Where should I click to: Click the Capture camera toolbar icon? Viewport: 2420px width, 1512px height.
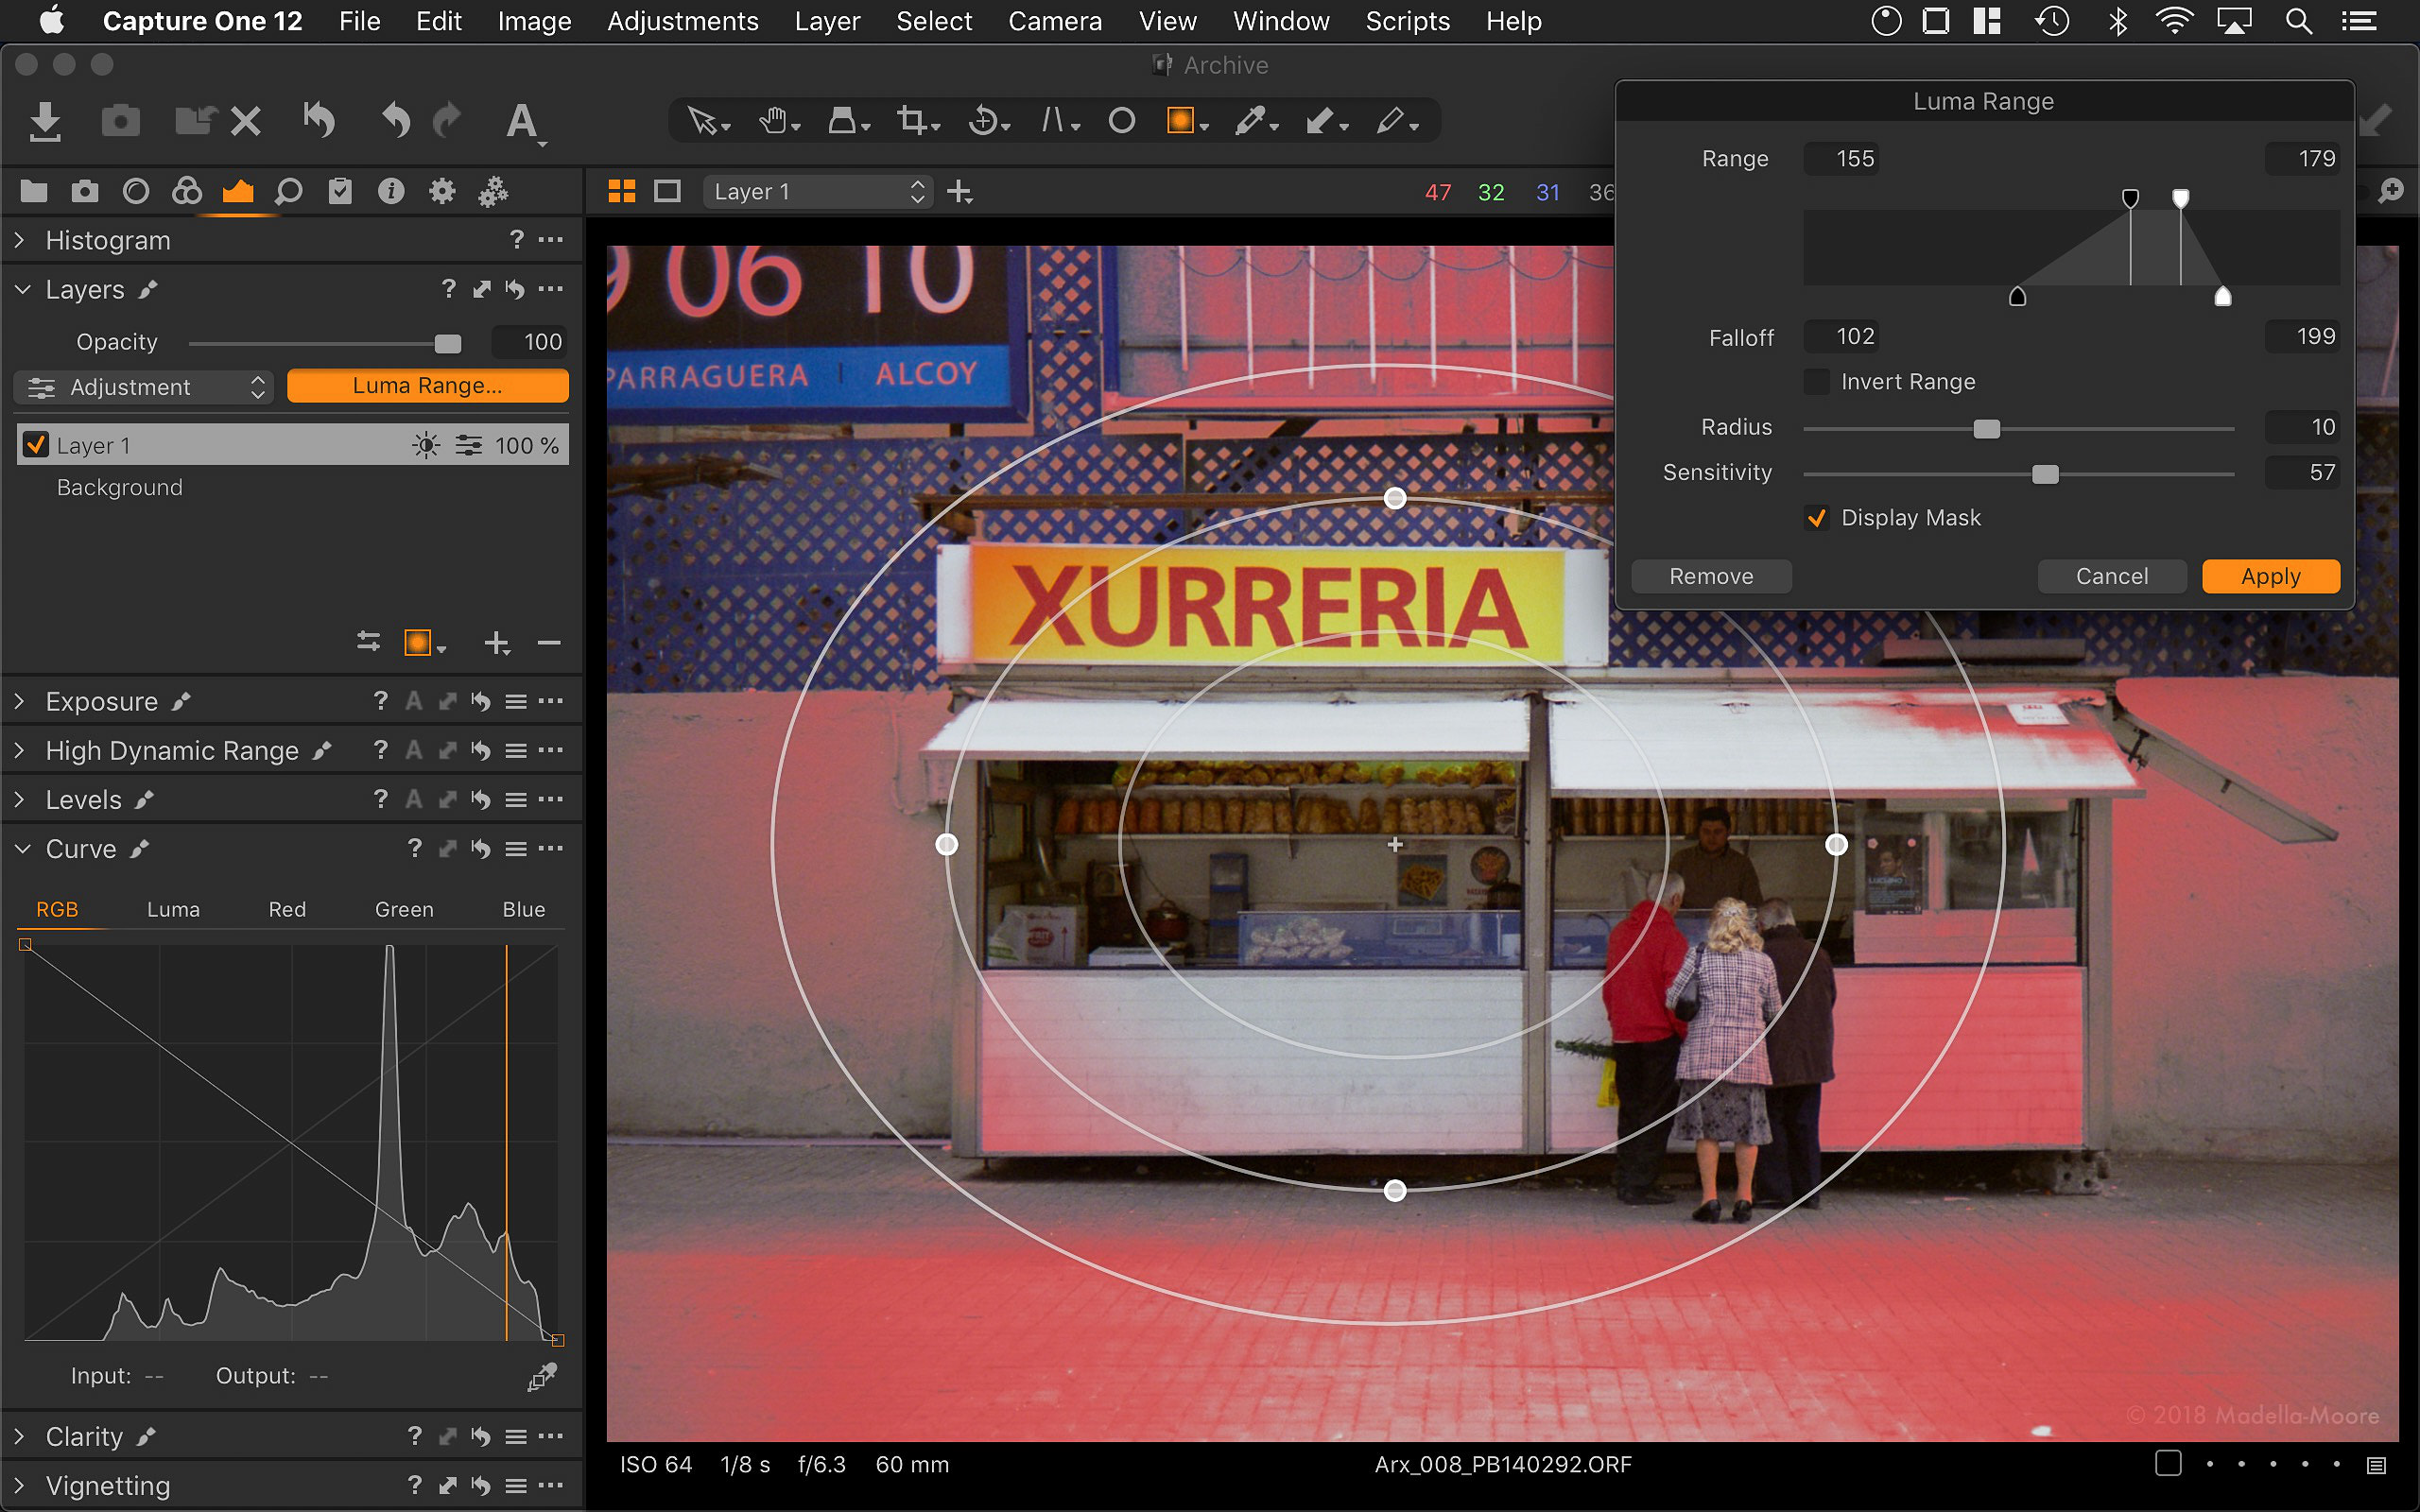click(x=121, y=121)
